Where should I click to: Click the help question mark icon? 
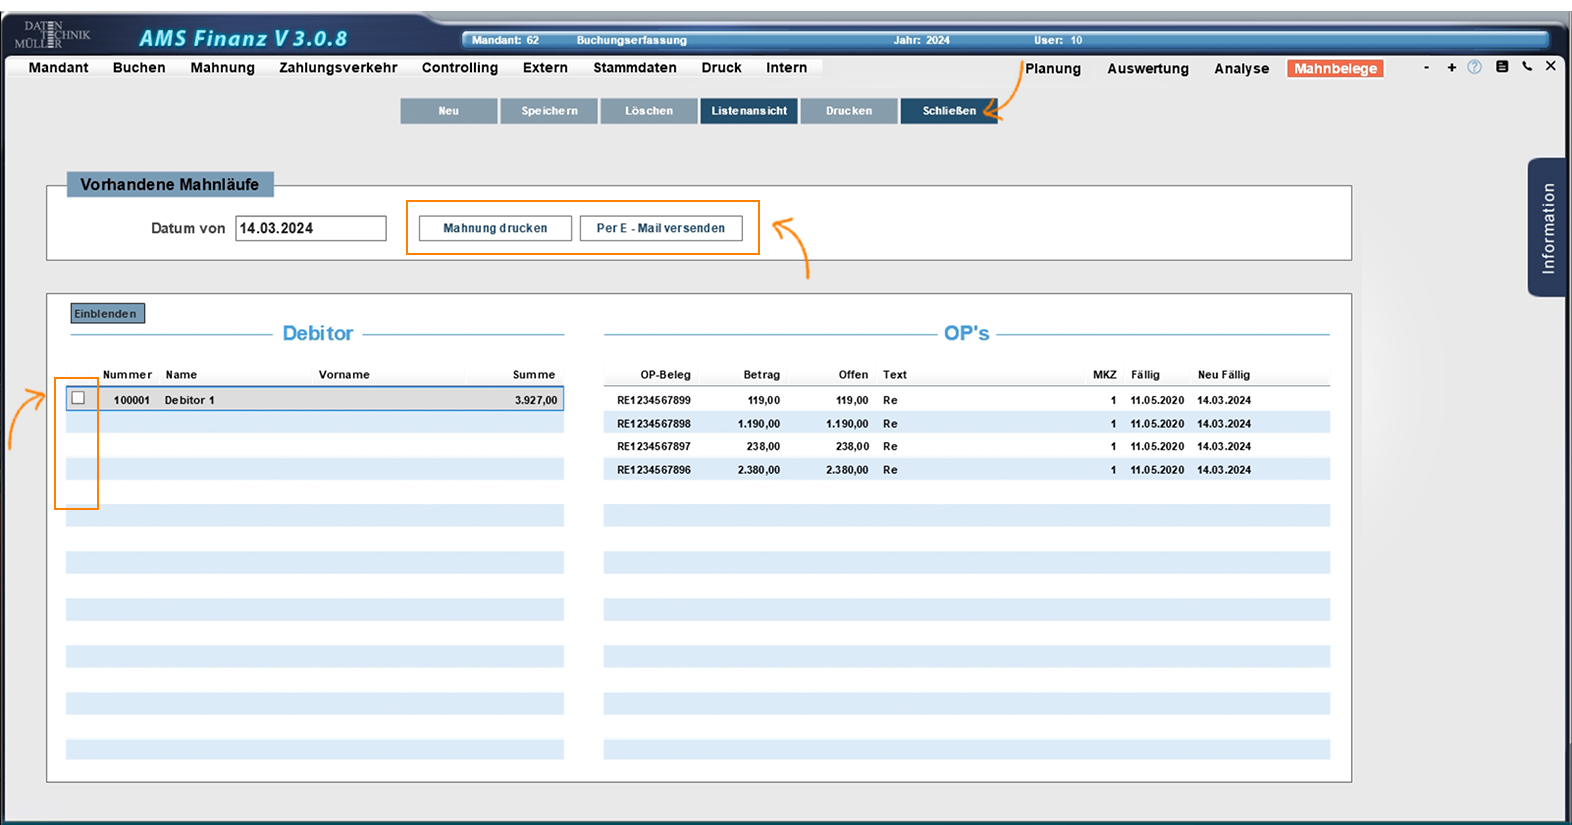1474,67
